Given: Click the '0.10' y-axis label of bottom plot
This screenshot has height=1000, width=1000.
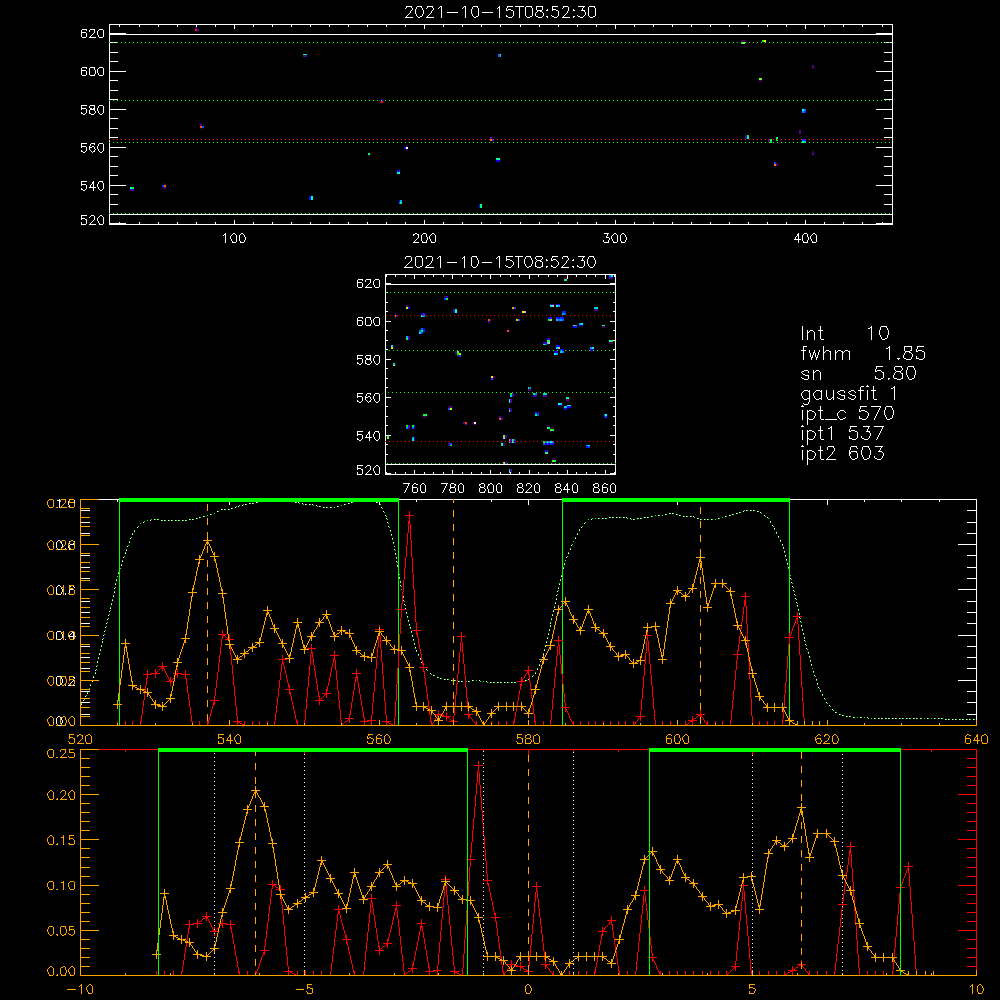Looking at the screenshot, I should [61, 886].
